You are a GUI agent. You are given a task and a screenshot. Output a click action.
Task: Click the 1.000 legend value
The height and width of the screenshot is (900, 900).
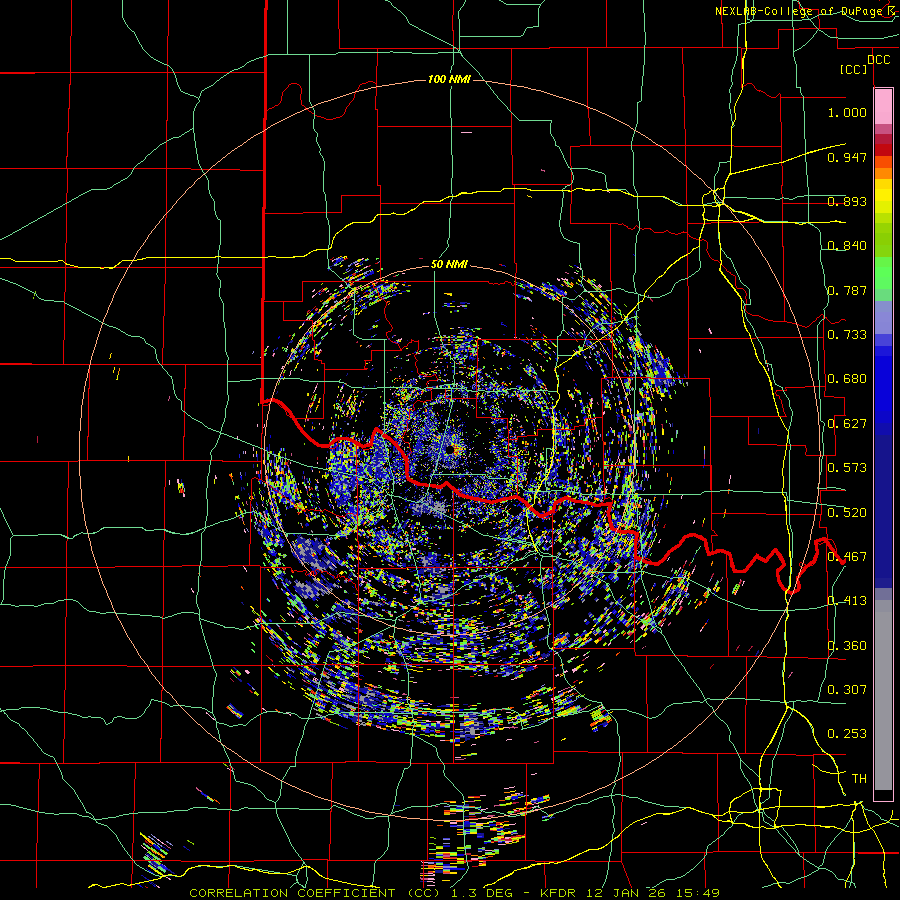coord(847,112)
